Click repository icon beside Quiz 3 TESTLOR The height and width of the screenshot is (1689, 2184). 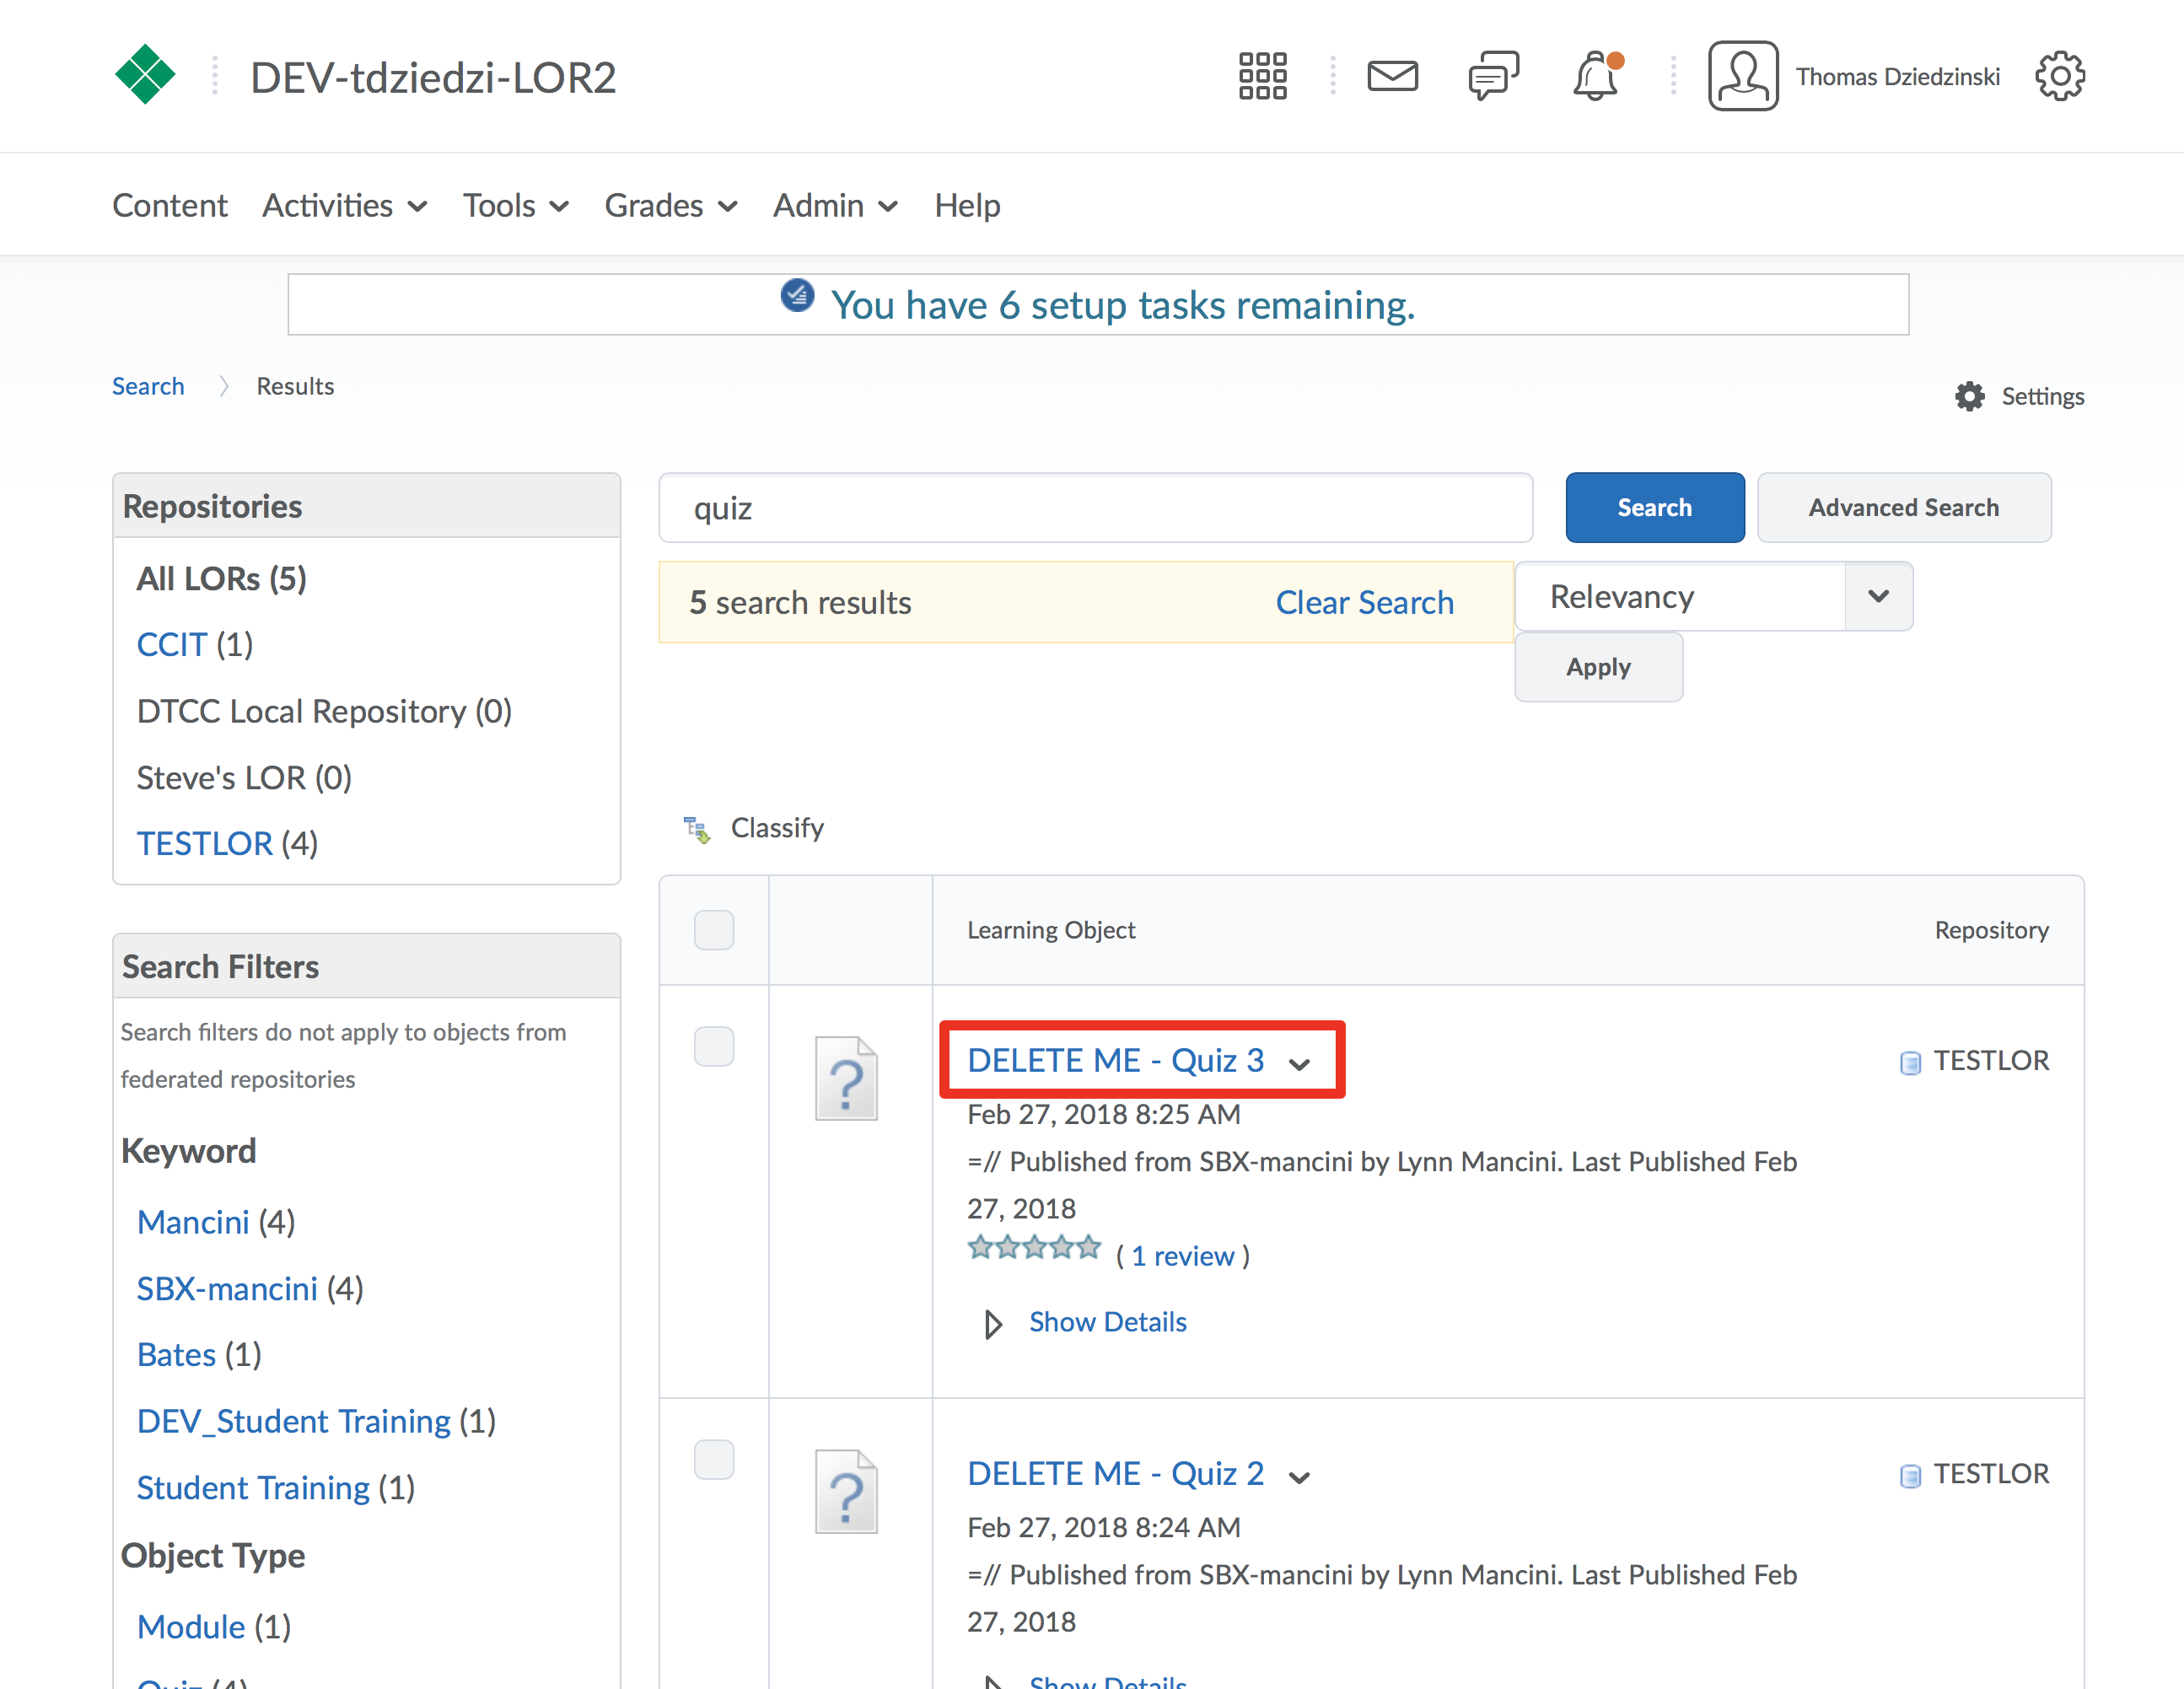click(1910, 1062)
